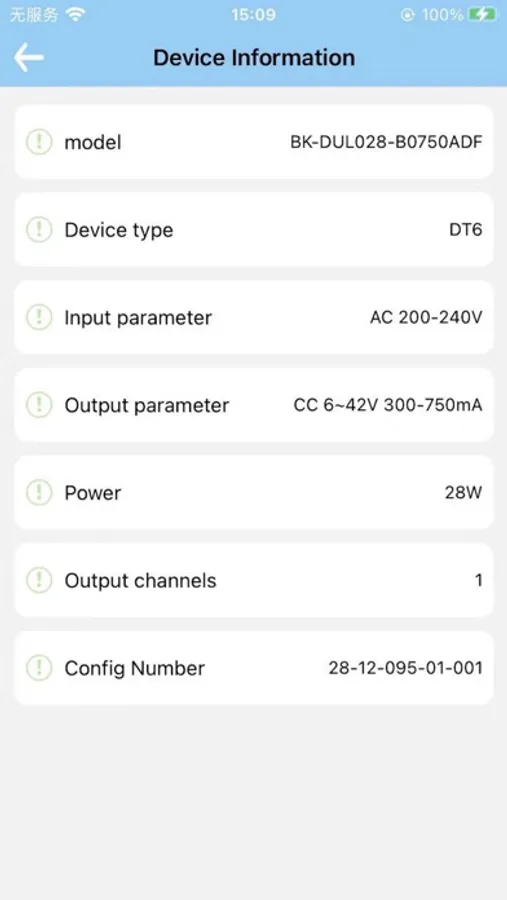Click the info icon beside Output parameter
507x900 pixels.
tap(39, 405)
